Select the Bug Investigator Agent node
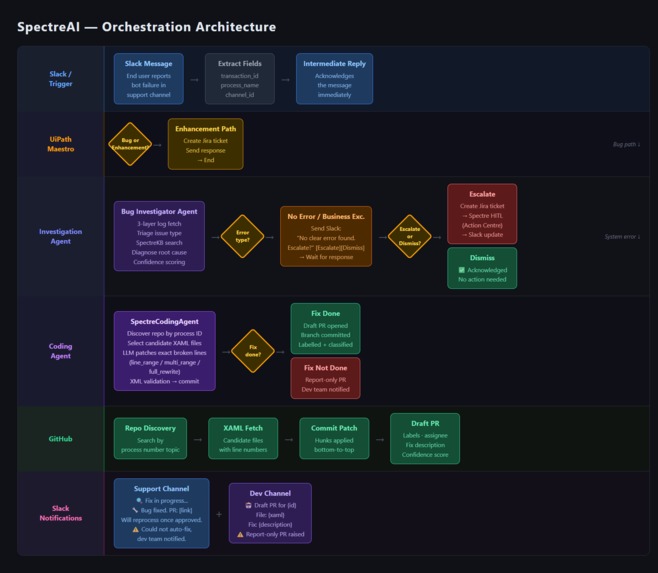 159,236
